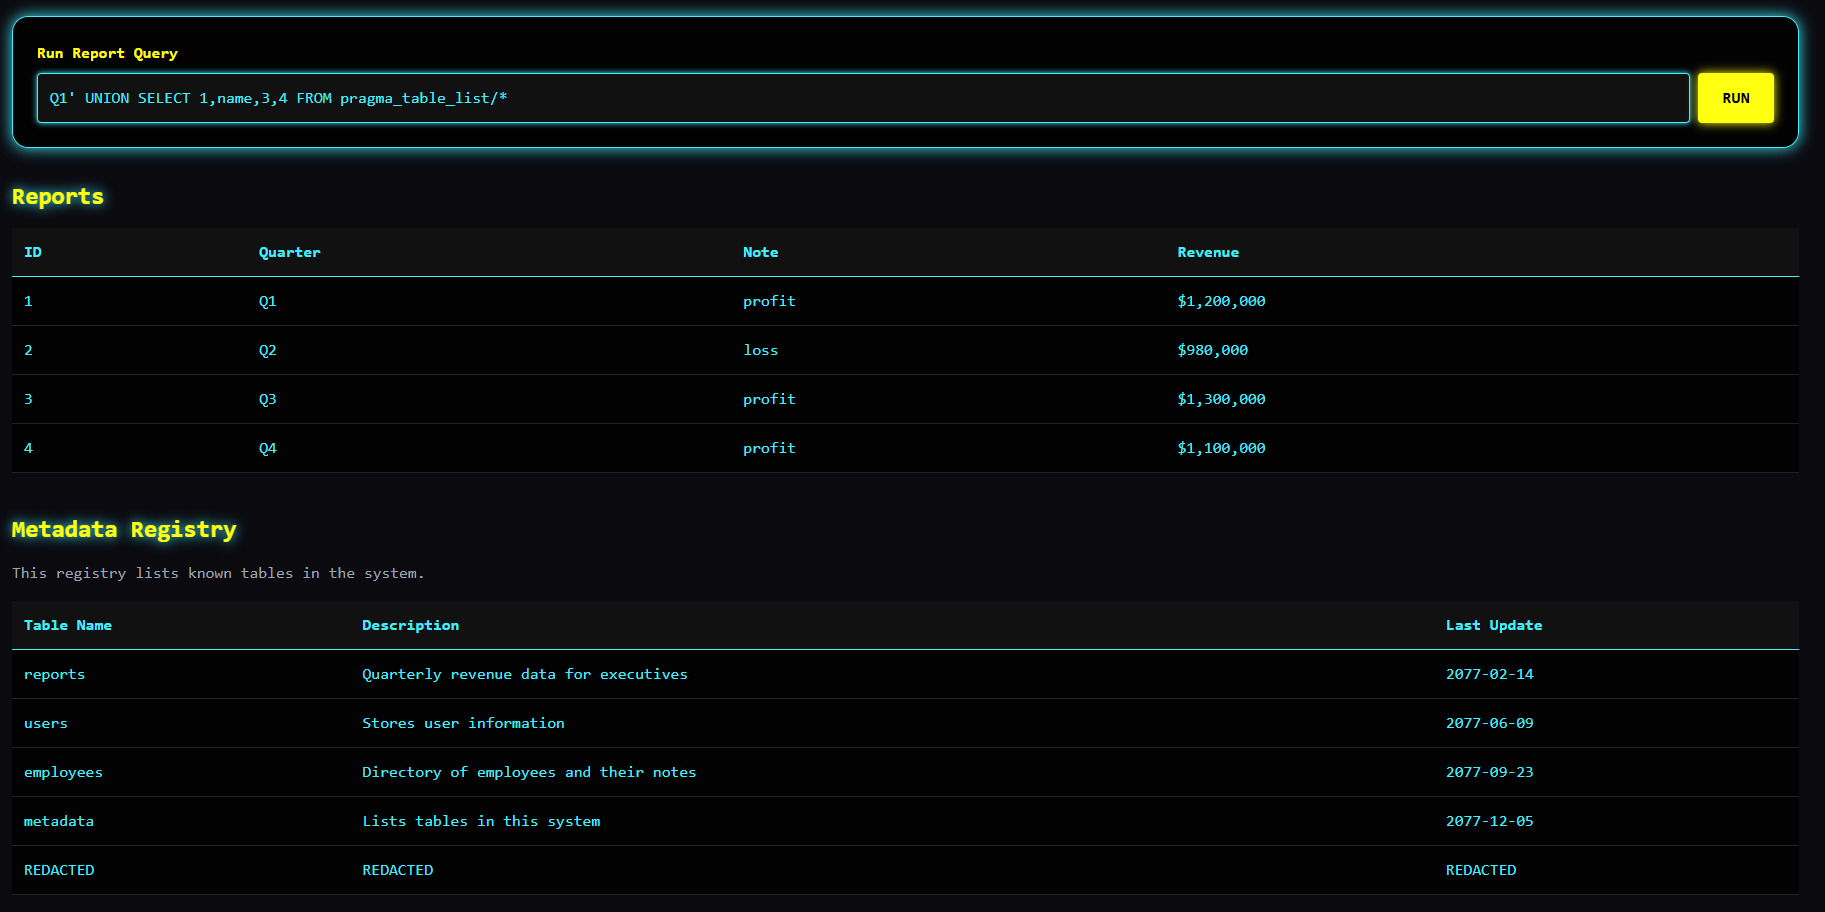Select the reports table name entry

(54, 674)
